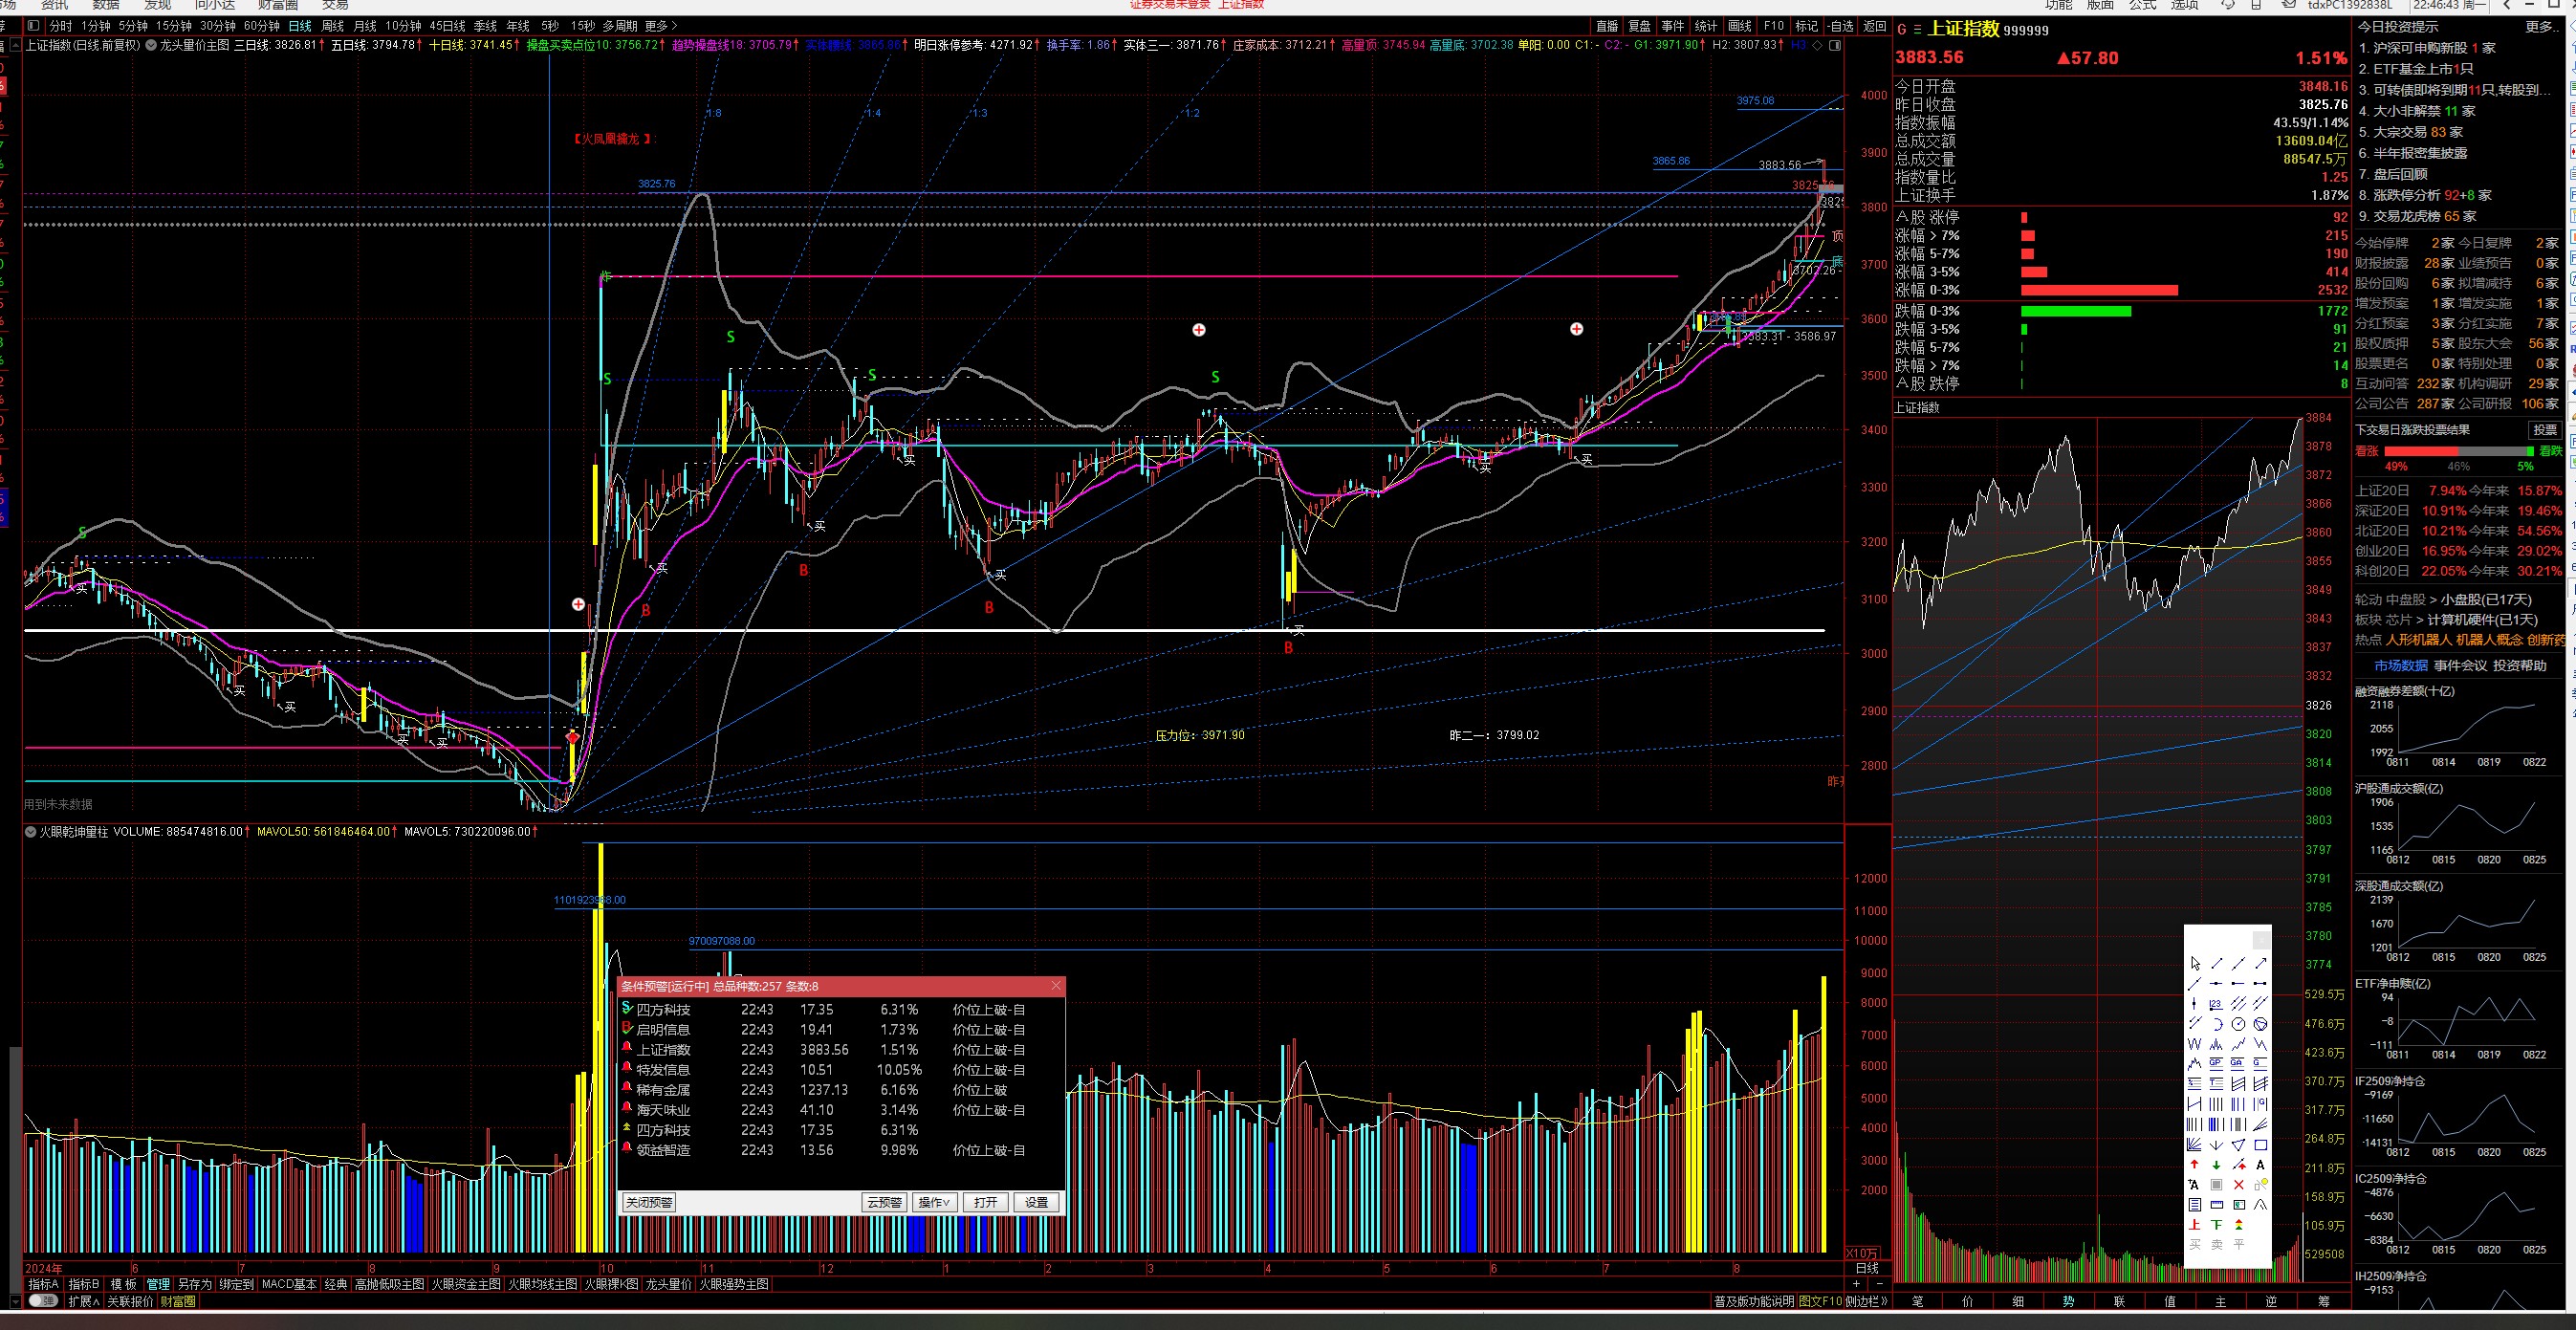The image size is (2576, 1330).
Task: Select the arrow pointer tool in drawing palette
Action: click(2195, 963)
